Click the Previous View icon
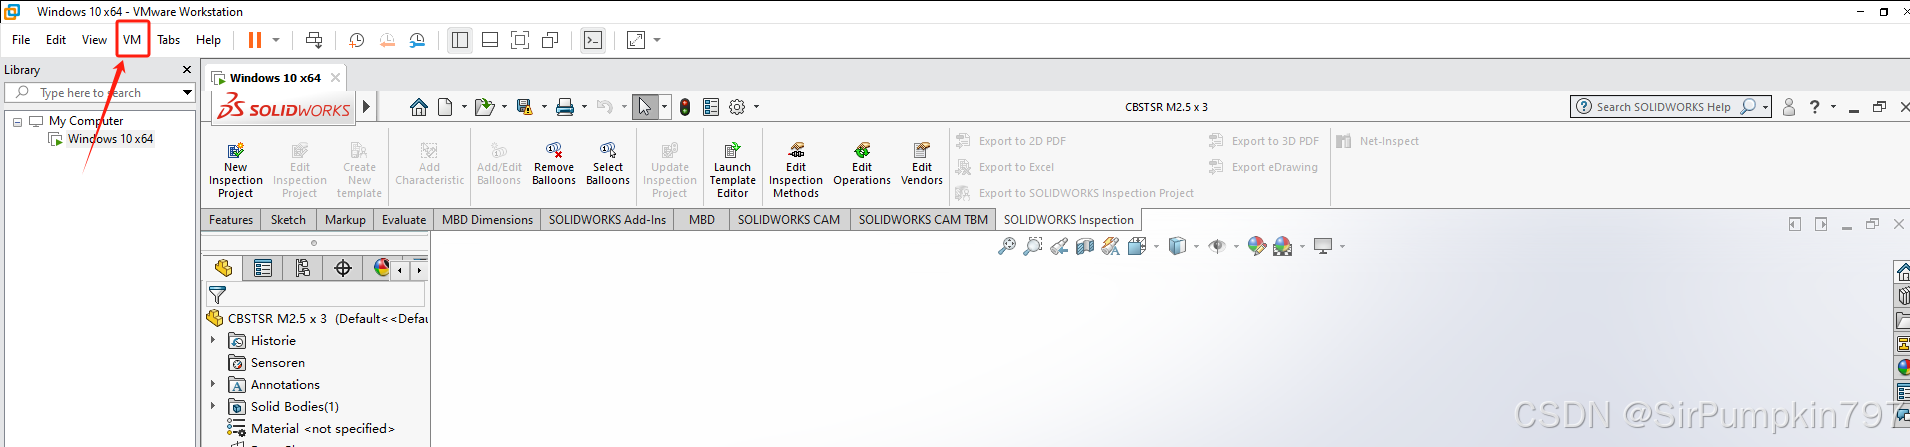 (x=1059, y=246)
